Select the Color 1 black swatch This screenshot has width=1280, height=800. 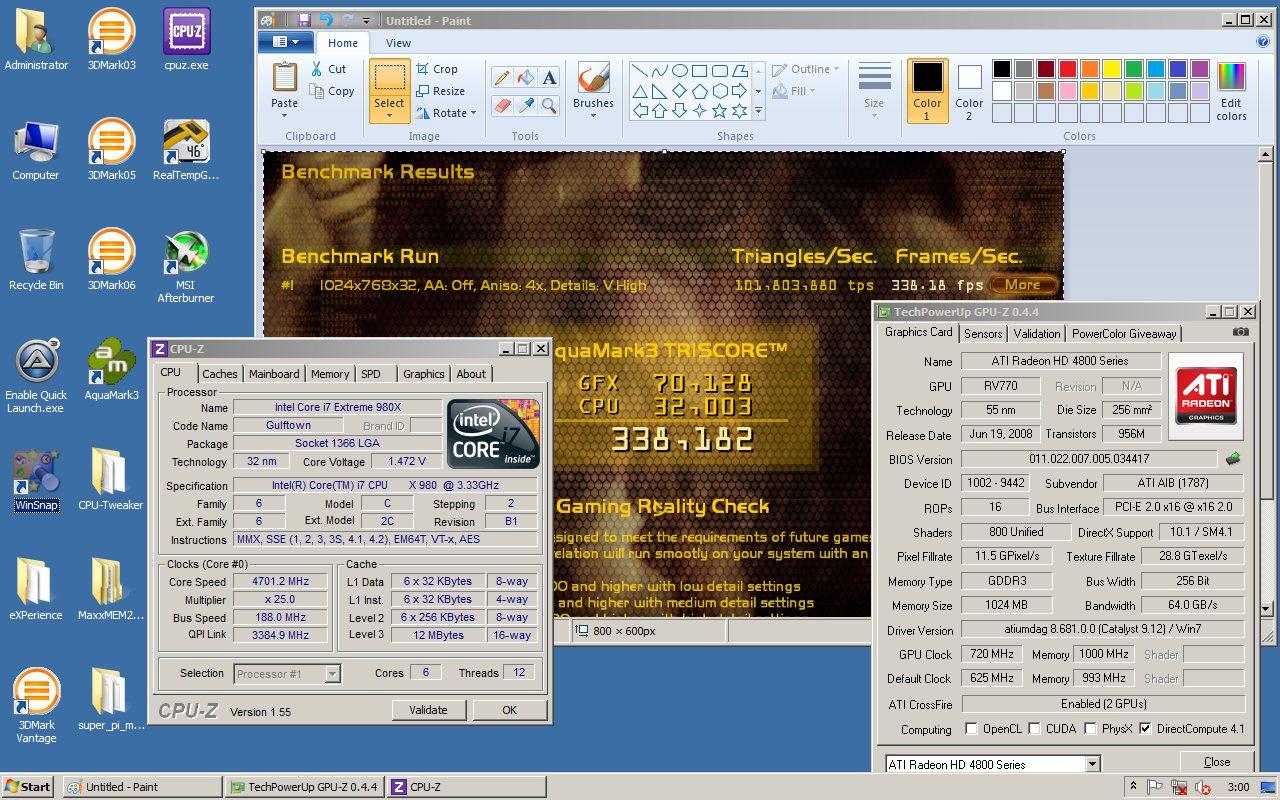pos(927,91)
